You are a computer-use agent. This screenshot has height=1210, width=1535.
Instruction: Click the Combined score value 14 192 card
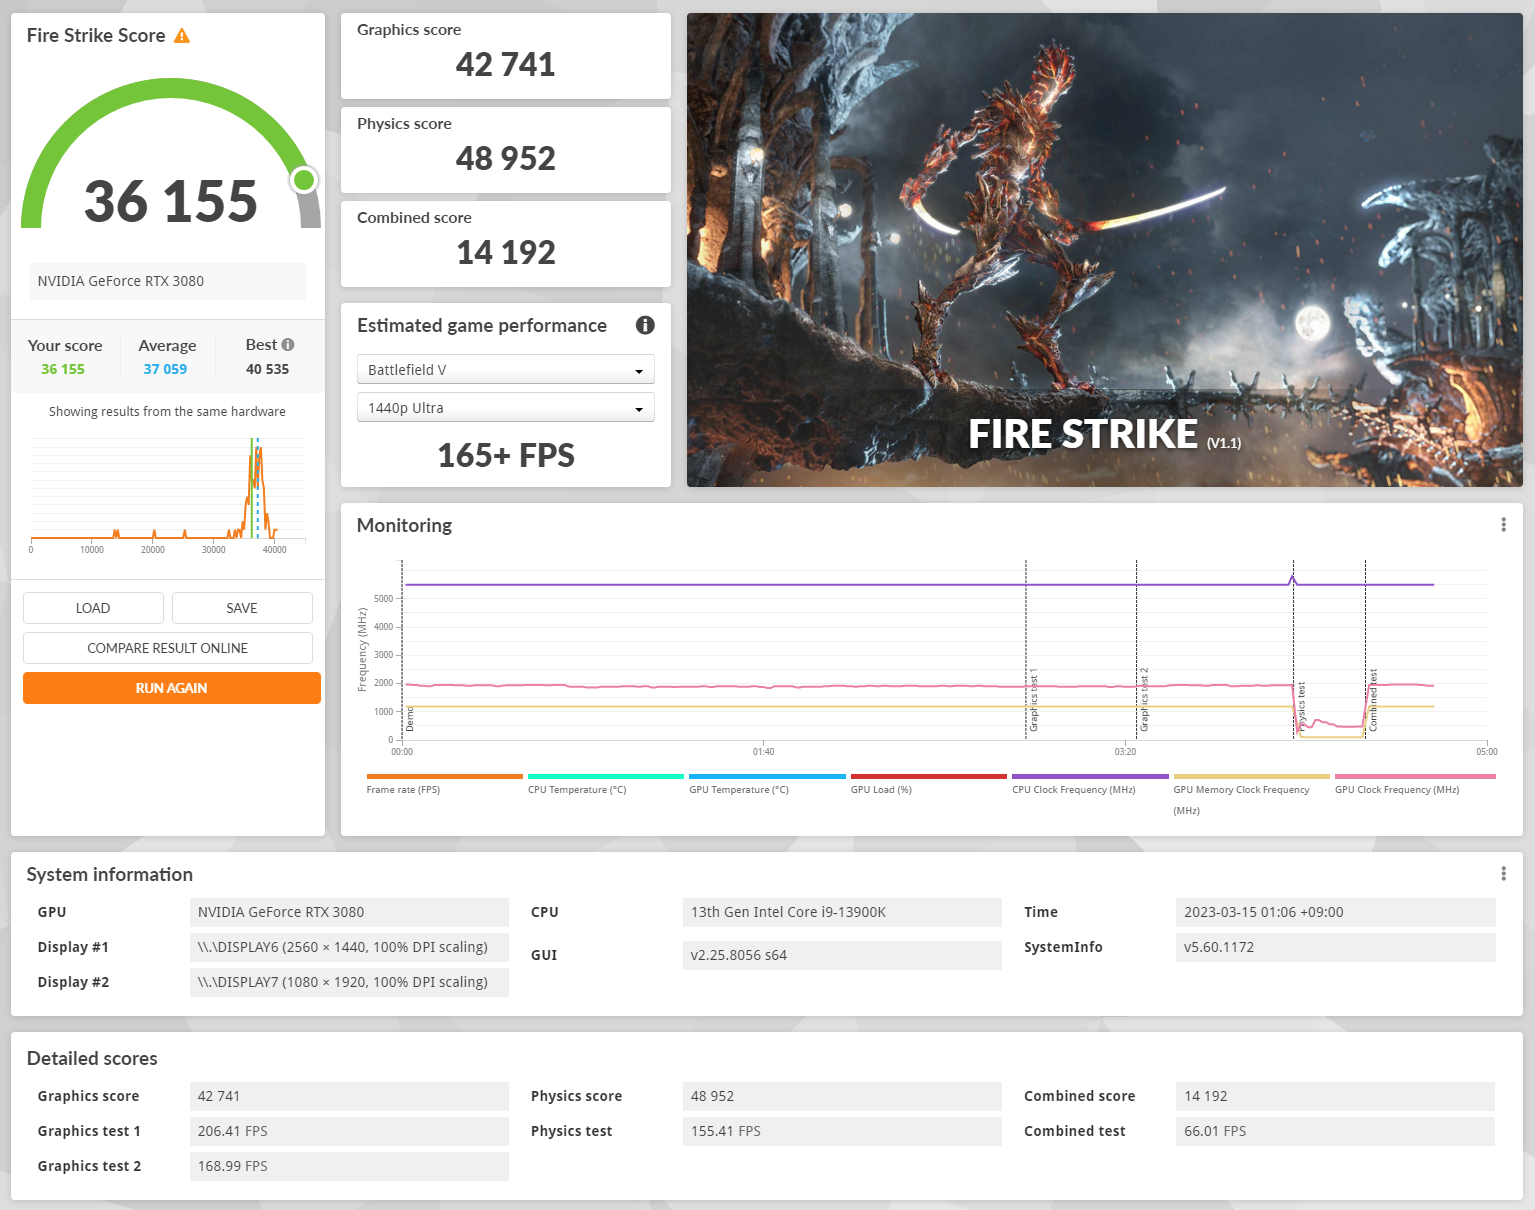coord(506,244)
